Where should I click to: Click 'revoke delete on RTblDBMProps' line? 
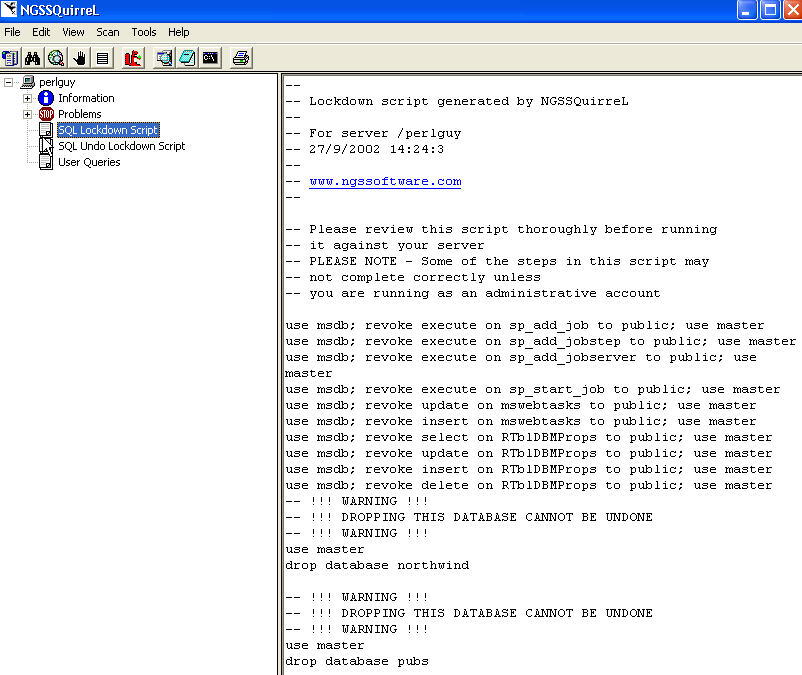click(x=529, y=485)
